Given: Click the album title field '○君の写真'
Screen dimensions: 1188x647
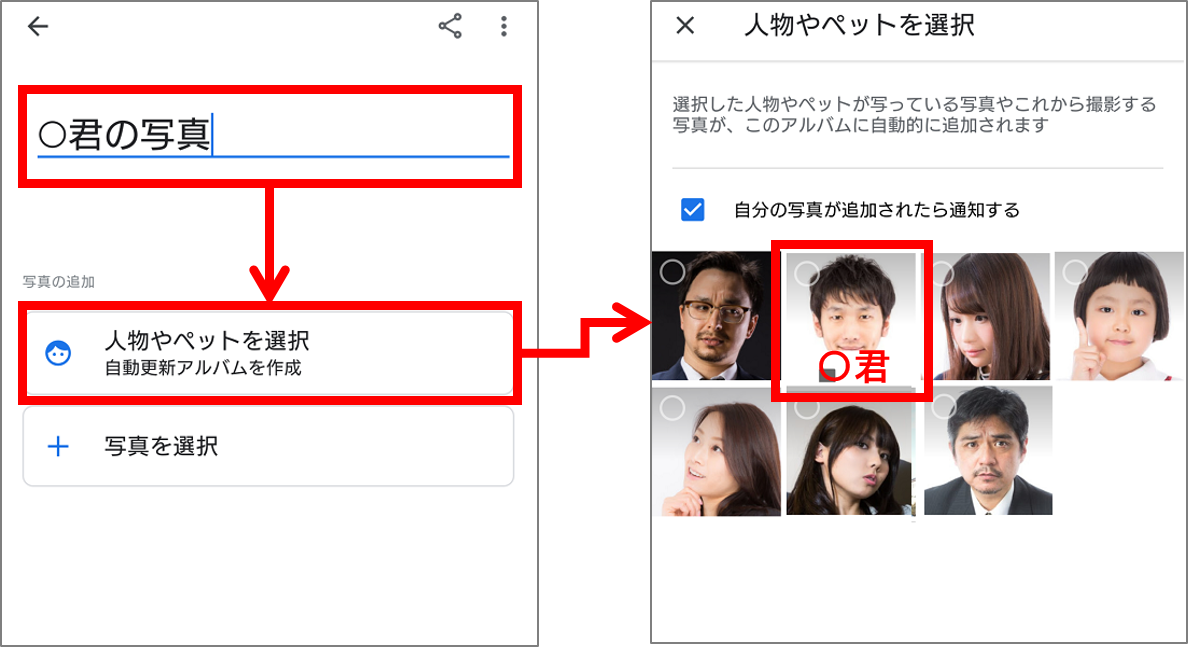Looking at the screenshot, I should (x=273, y=135).
